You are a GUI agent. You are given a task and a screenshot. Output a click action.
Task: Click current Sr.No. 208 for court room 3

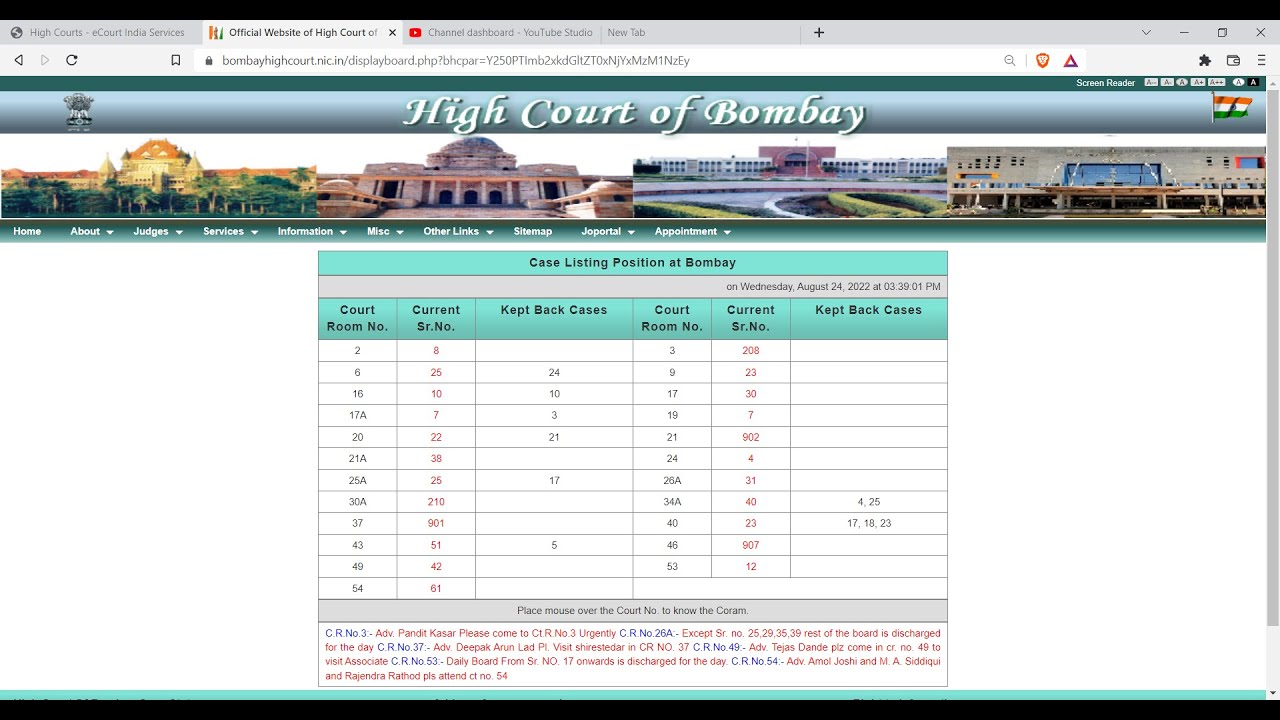pos(751,351)
